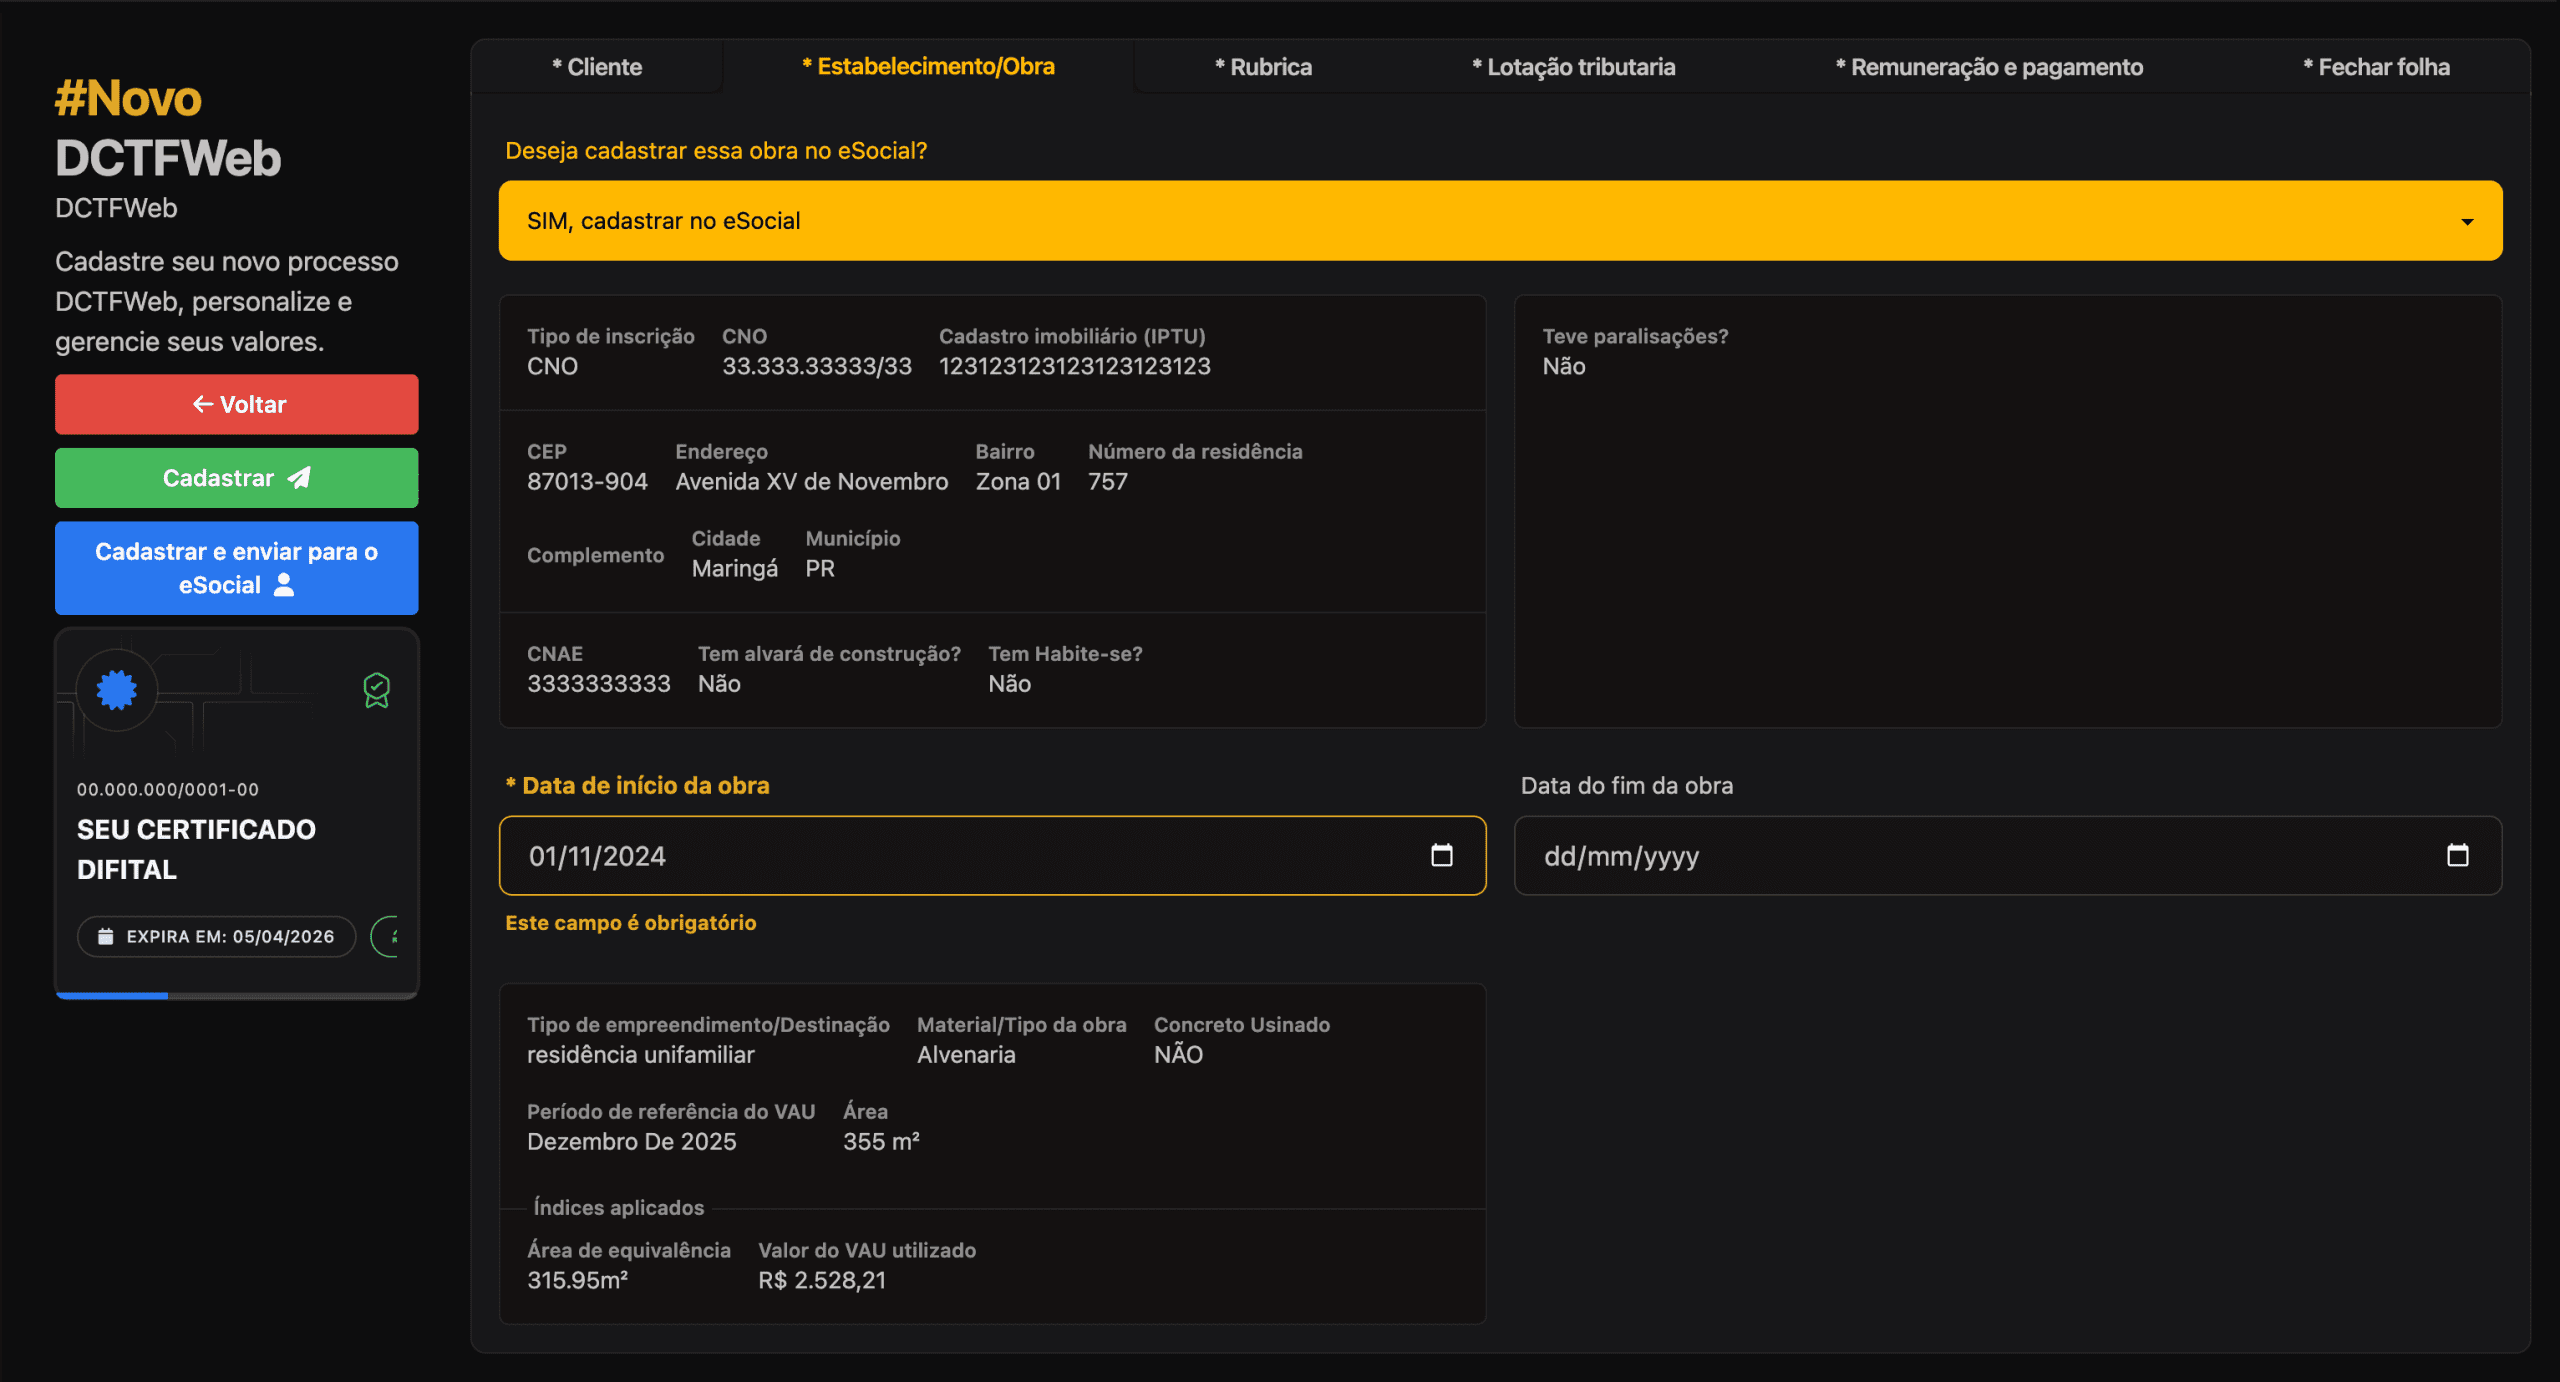Go to Lotação tributaria tab
Image resolution: width=2560 pixels, height=1382 pixels.
click(1573, 67)
